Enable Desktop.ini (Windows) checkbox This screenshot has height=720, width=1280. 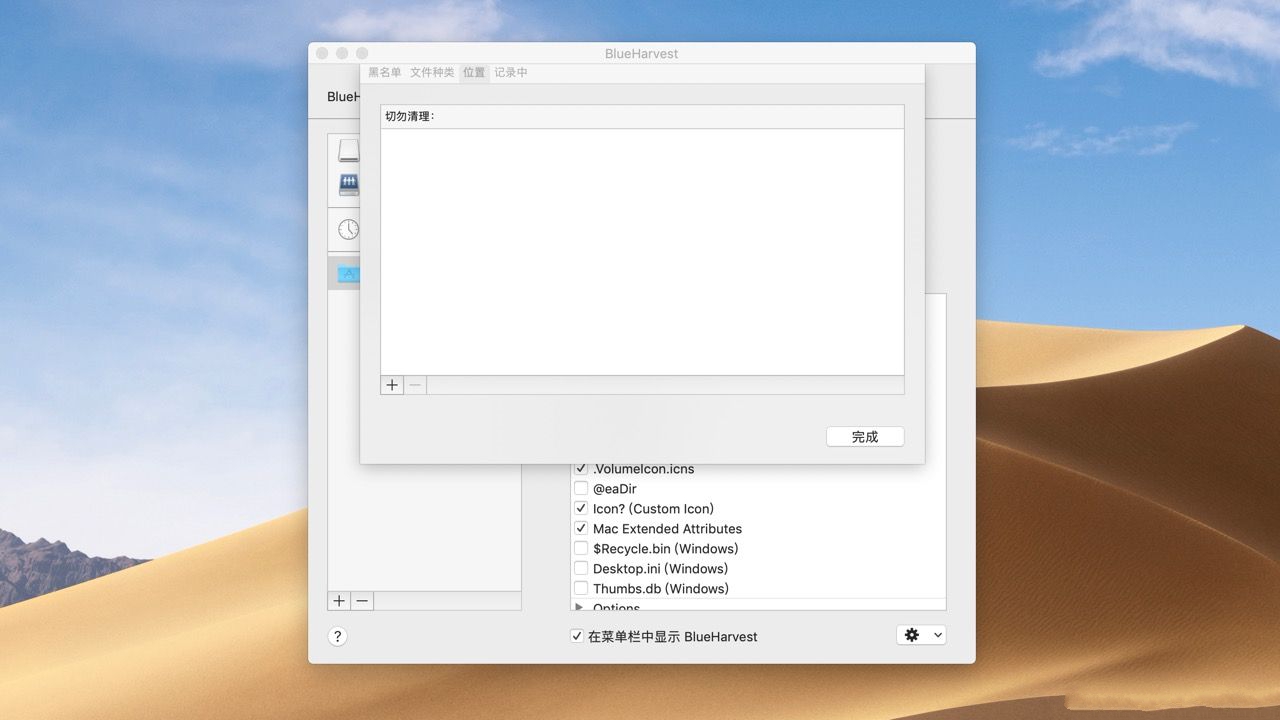coord(581,568)
